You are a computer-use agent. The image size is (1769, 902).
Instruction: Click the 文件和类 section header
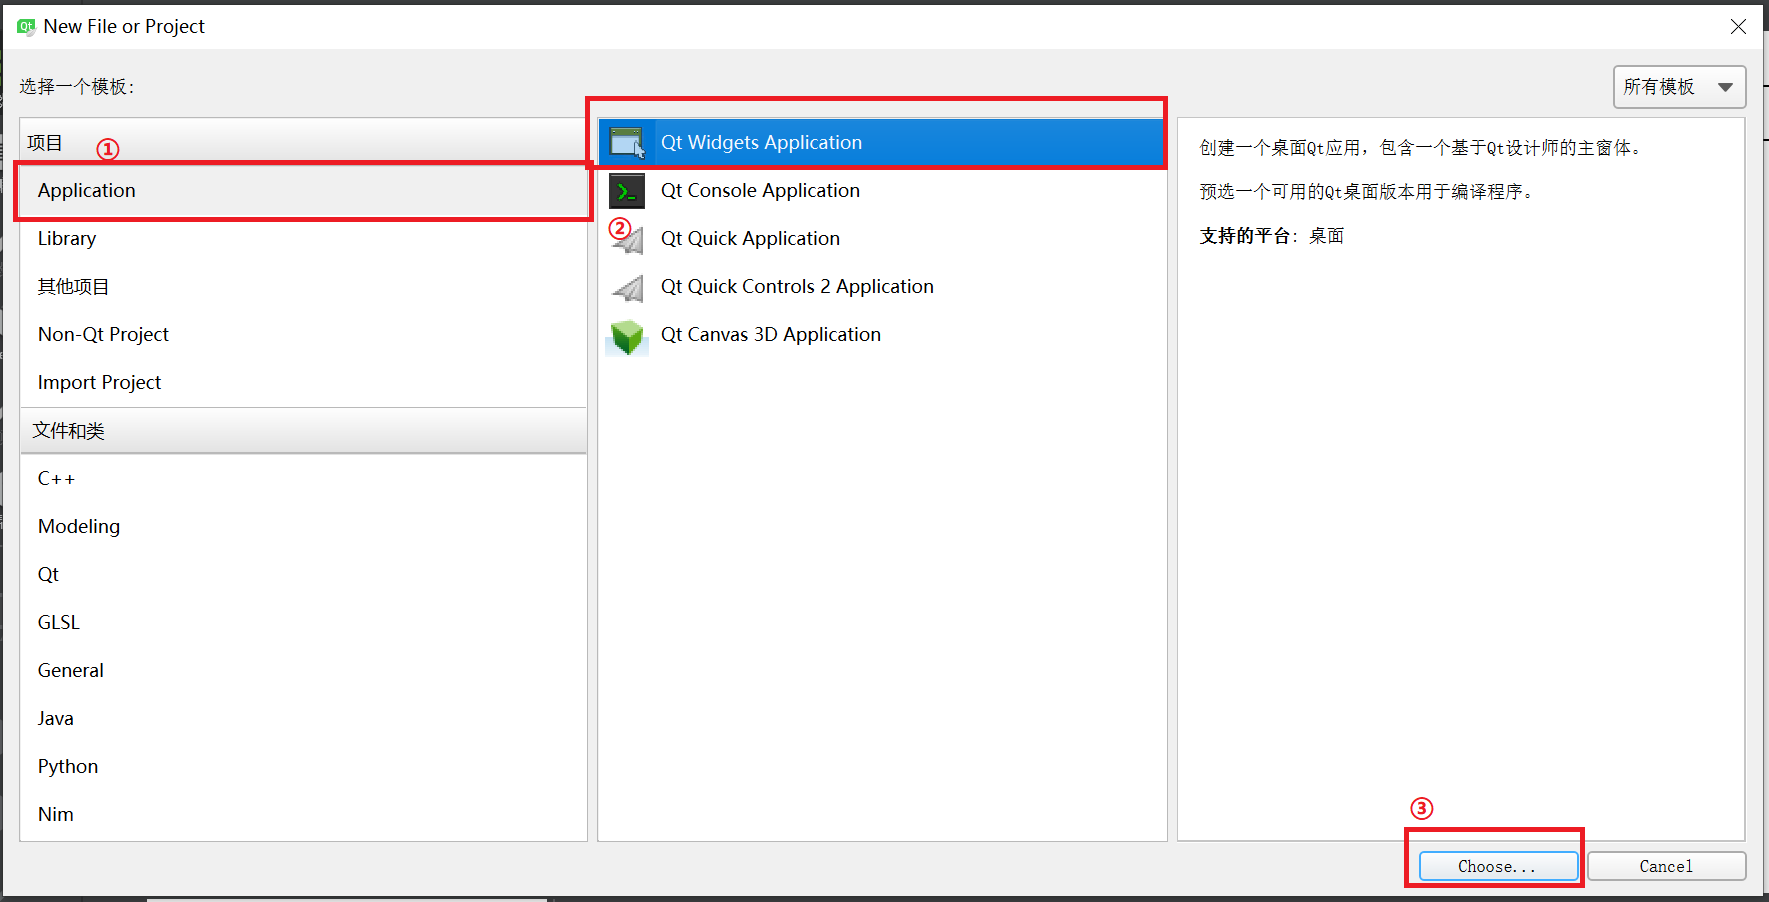coord(303,431)
